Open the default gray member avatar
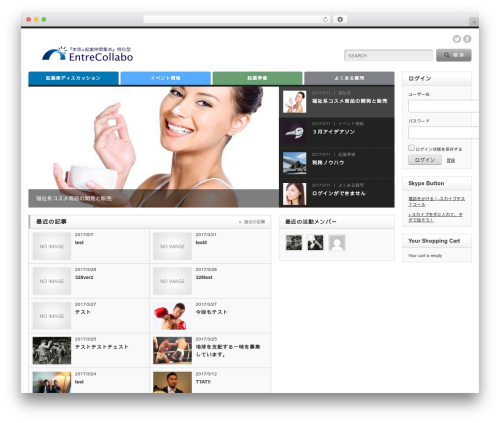Screen dimensions: 500x423 [337, 242]
